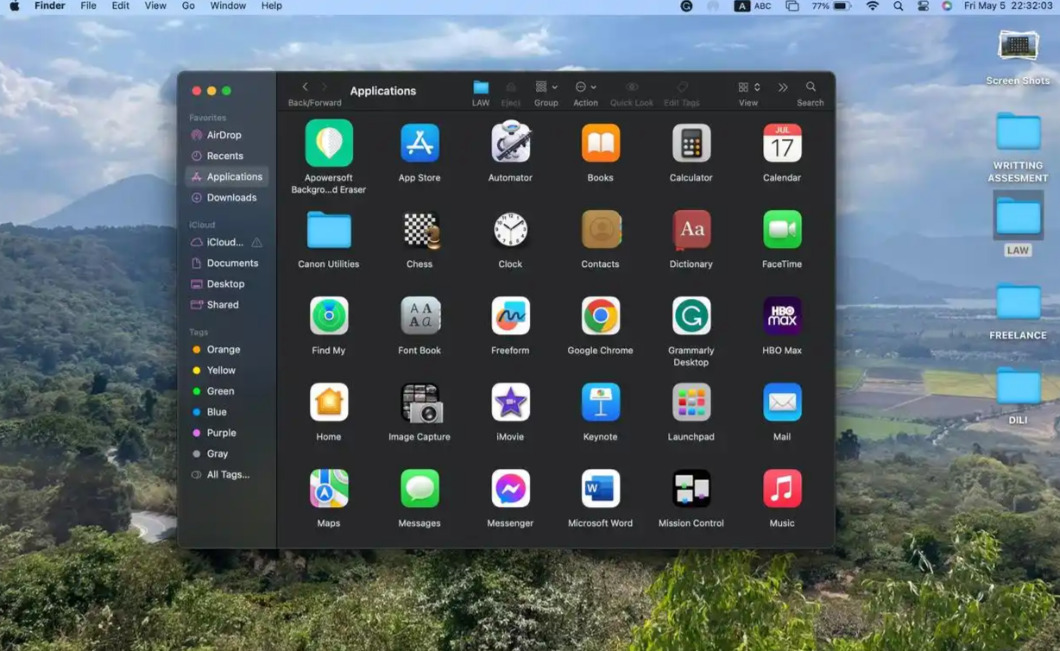Open the Help menu
The width and height of the screenshot is (1060, 651).
click(271, 6)
